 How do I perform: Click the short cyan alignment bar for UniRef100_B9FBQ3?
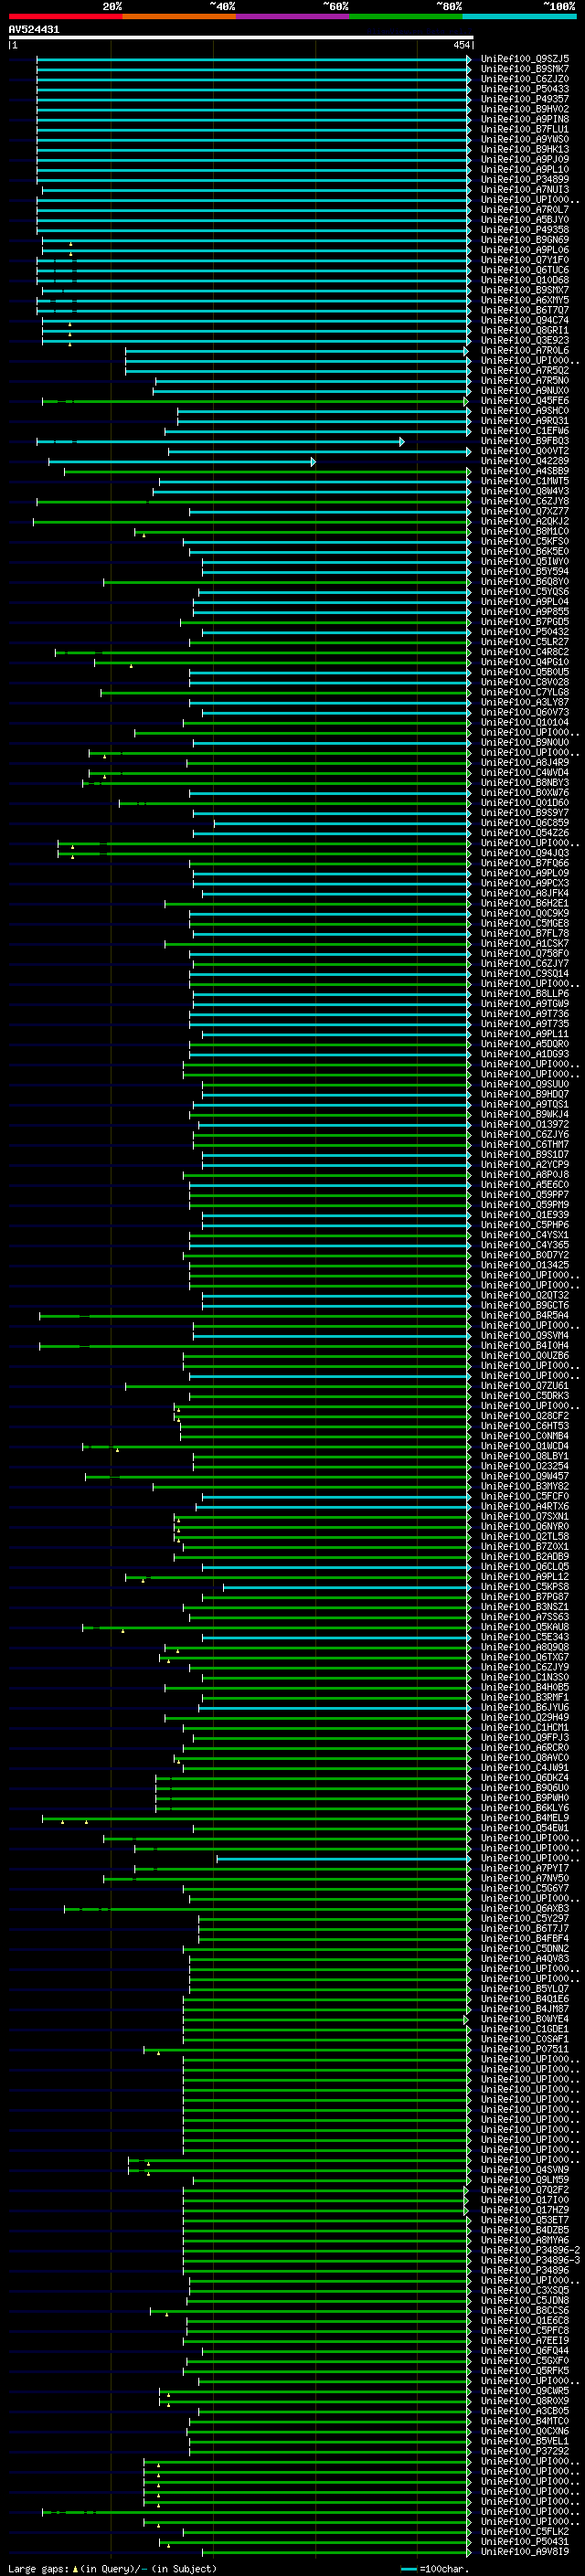pyautogui.click(x=220, y=441)
